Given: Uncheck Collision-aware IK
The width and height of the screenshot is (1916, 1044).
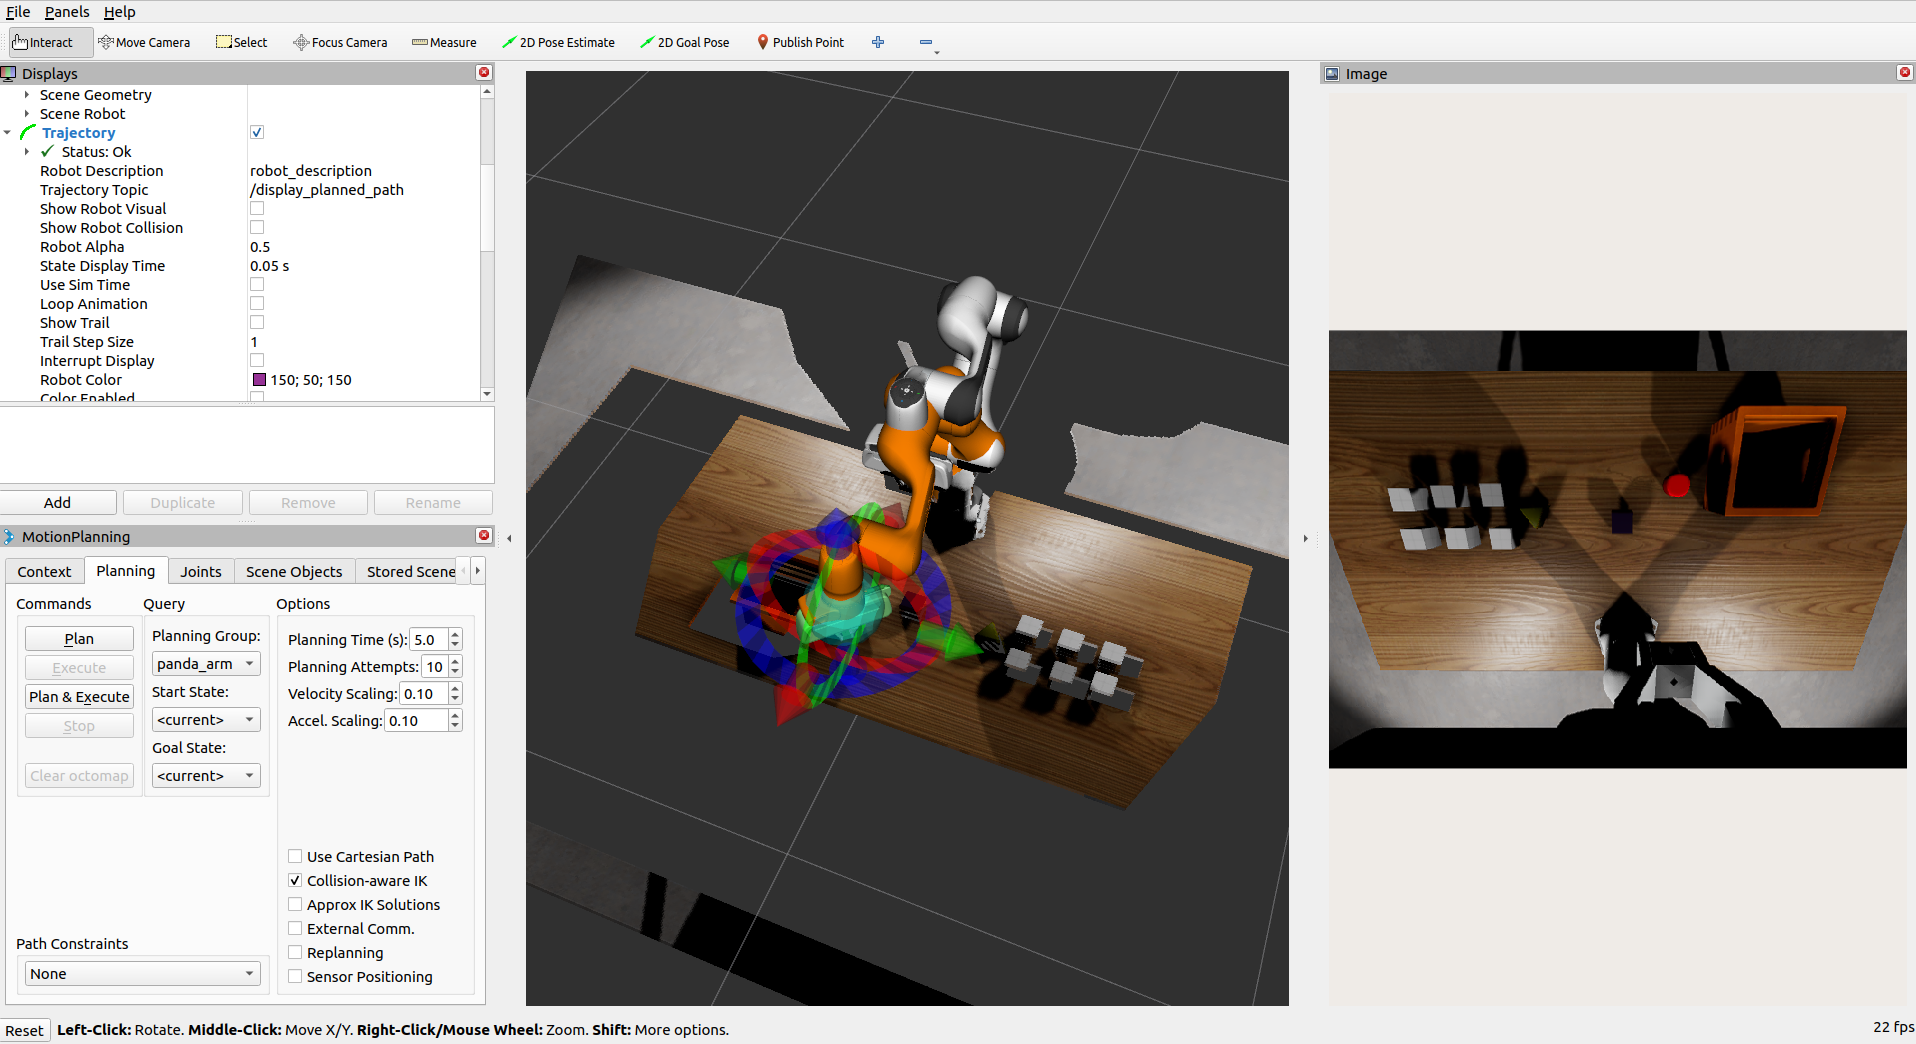Looking at the screenshot, I should tap(295, 880).
